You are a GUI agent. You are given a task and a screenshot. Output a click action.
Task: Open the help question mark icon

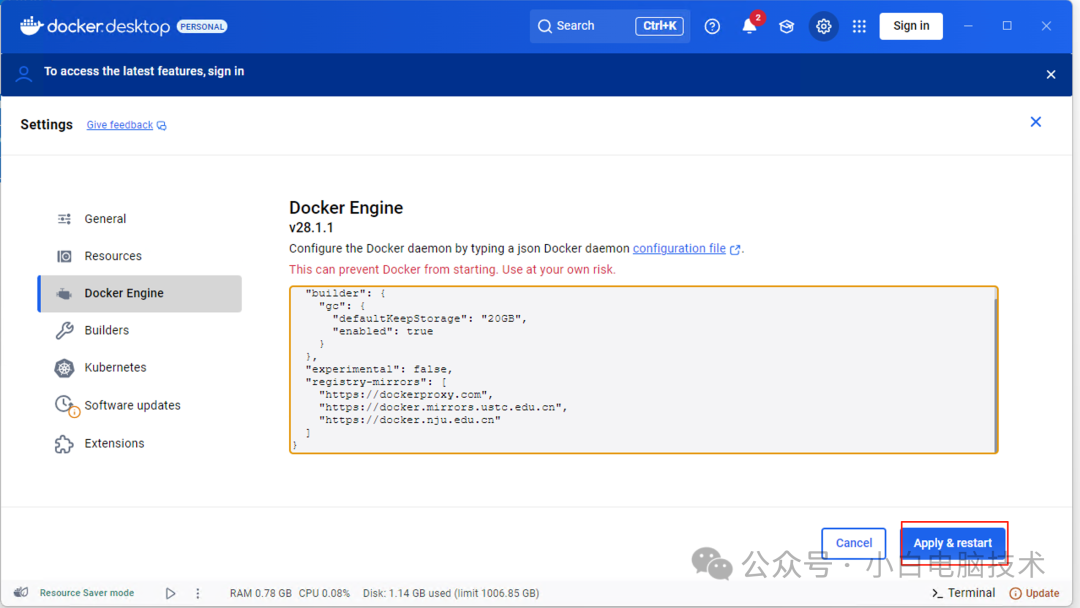click(712, 26)
